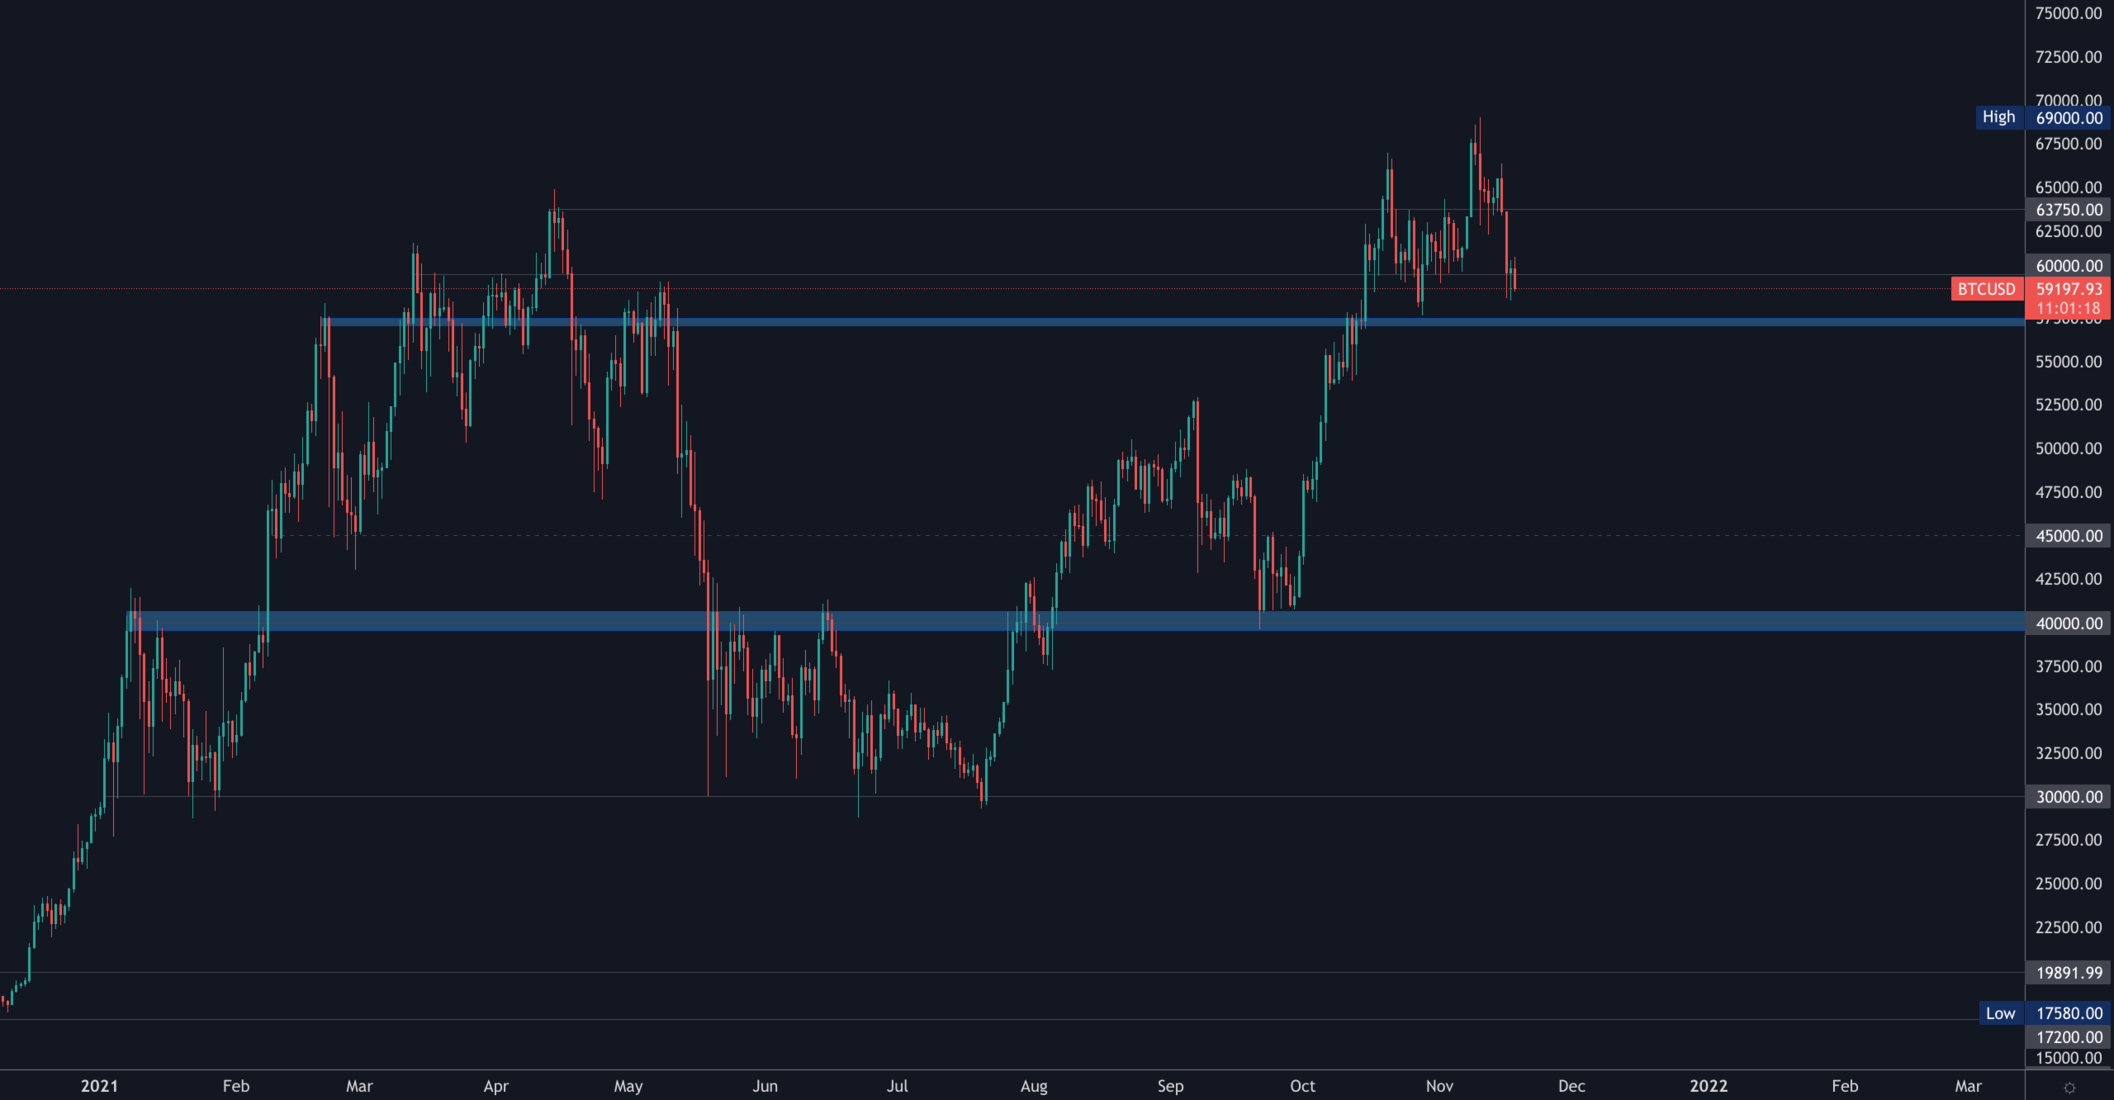Screen dimensions: 2114x1100
Task: Open chart settings gear in bottom-right corner
Action: [x=2069, y=1087]
